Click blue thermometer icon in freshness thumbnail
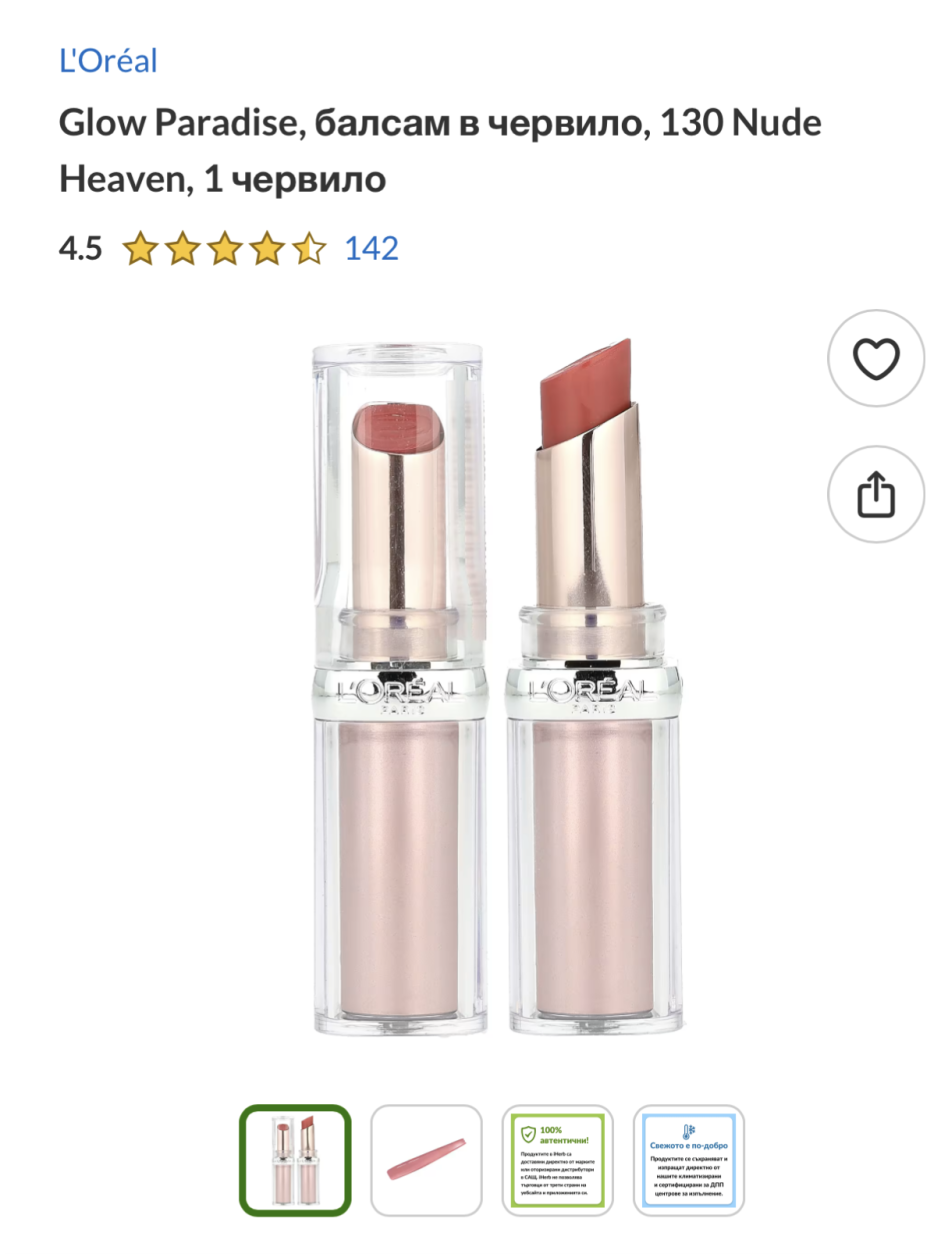This screenshot has width=933, height=1254. click(689, 1132)
